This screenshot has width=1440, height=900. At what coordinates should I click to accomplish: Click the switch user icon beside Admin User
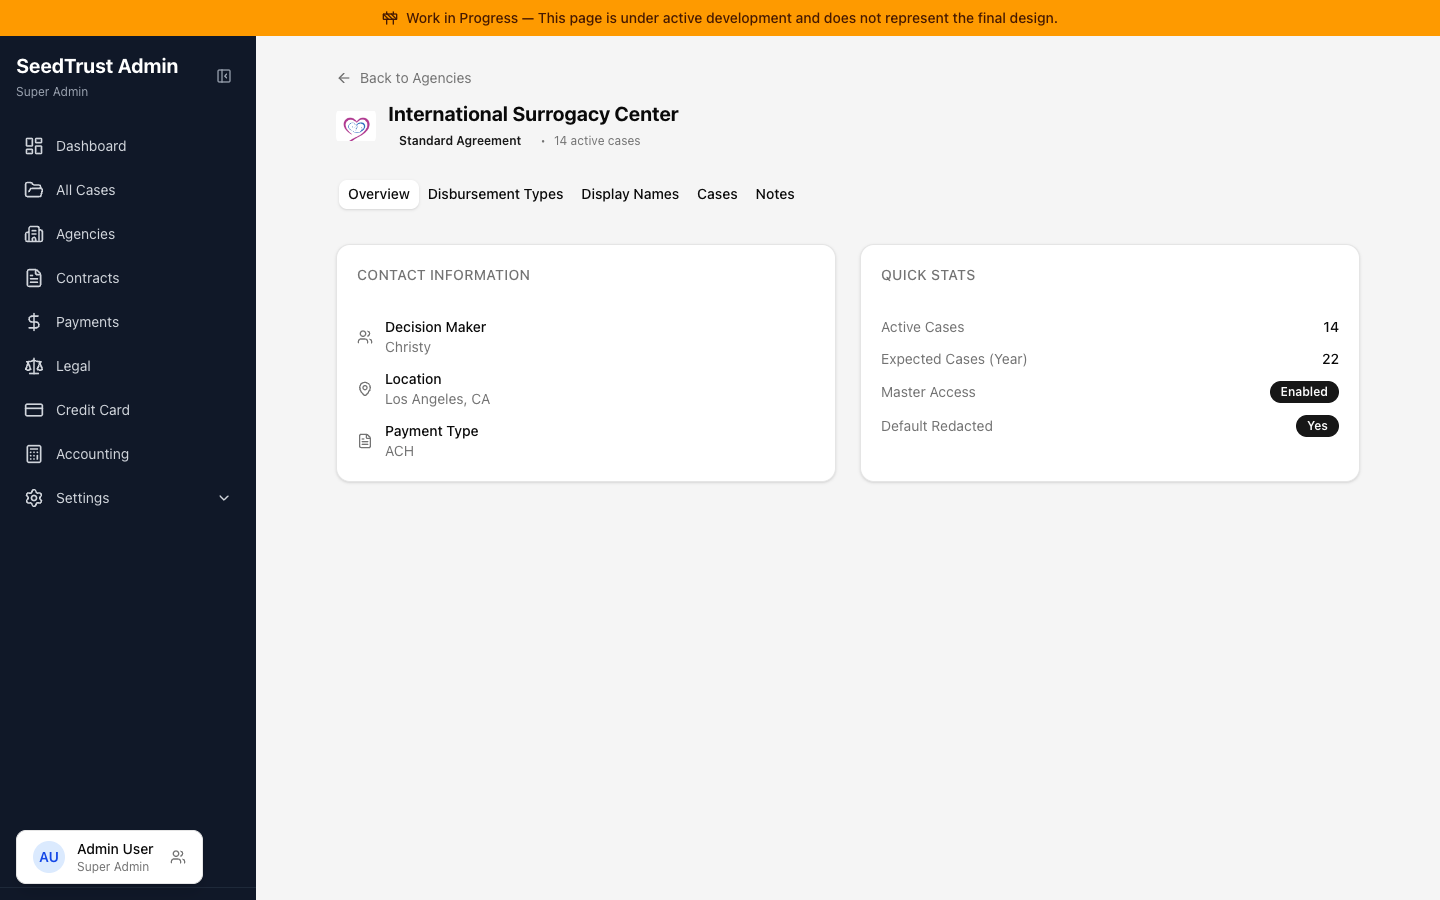tap(178, 857)
